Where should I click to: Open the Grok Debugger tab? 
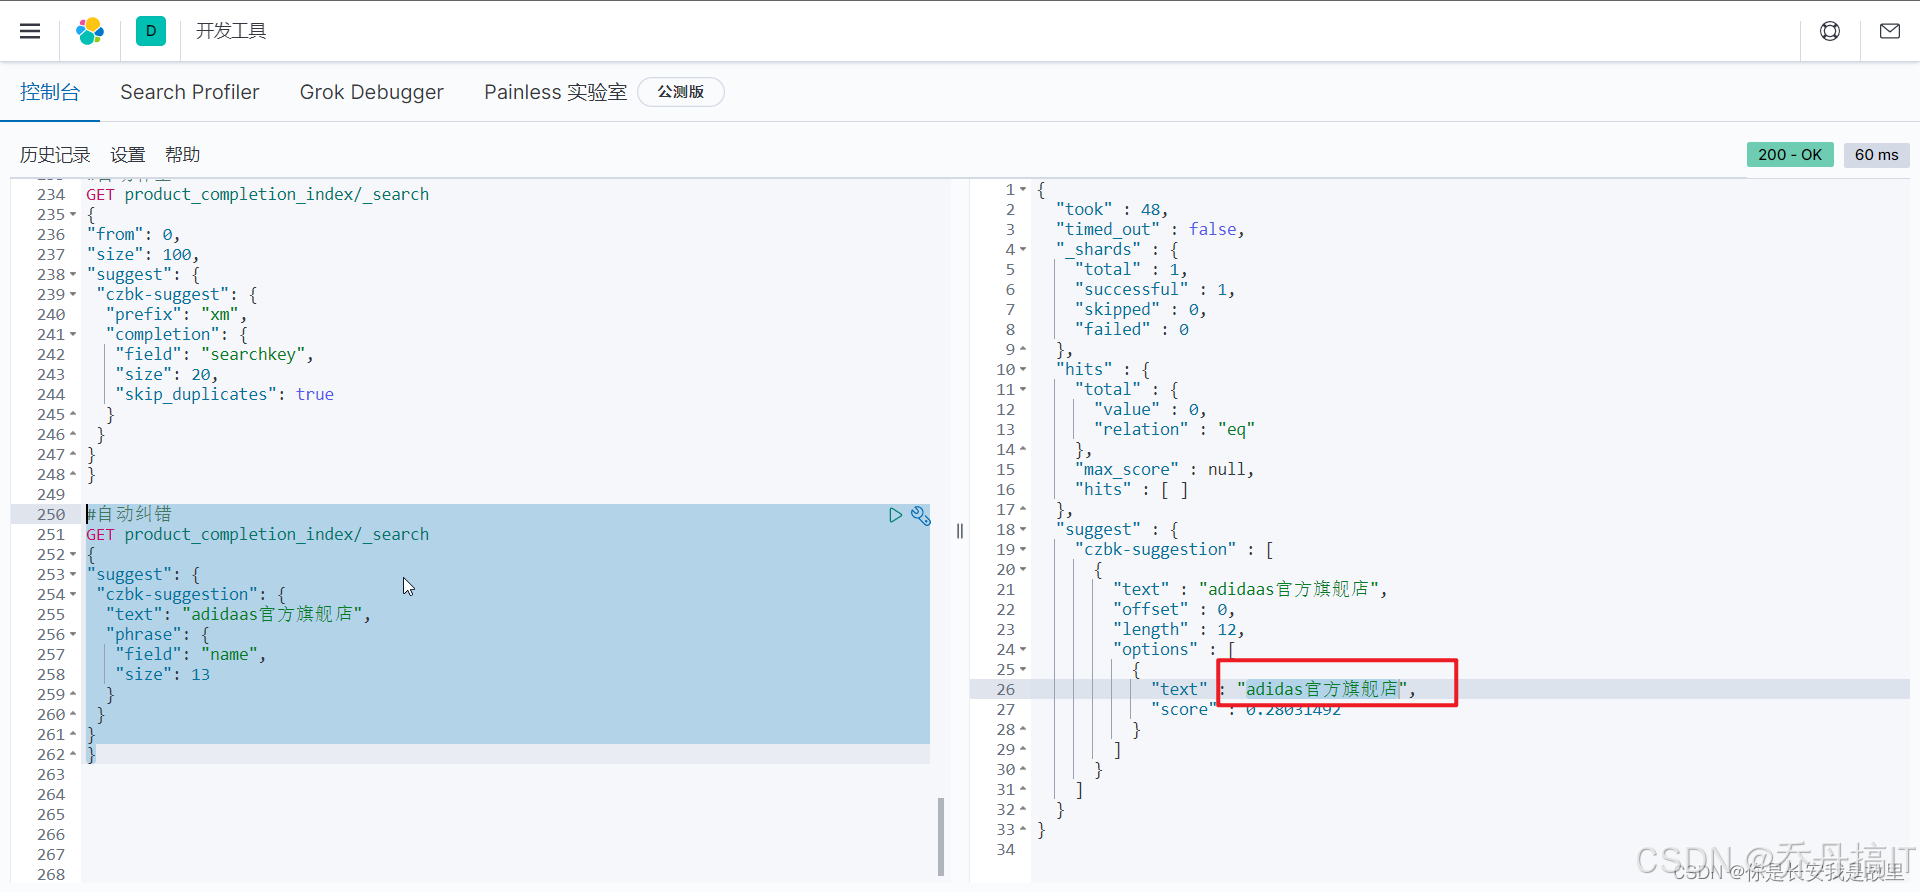[x=372, y=92]
